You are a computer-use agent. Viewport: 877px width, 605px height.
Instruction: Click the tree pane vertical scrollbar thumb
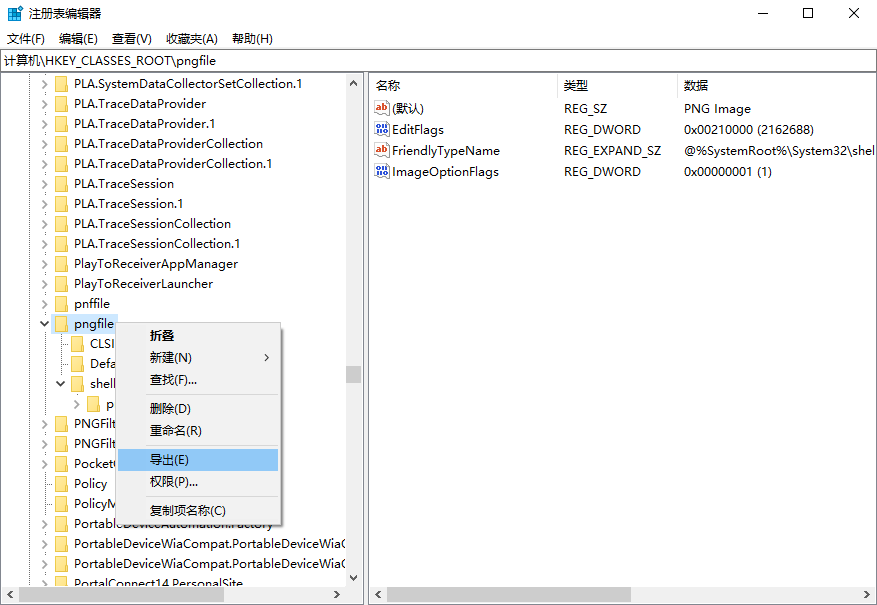click(x=353, y=374)
